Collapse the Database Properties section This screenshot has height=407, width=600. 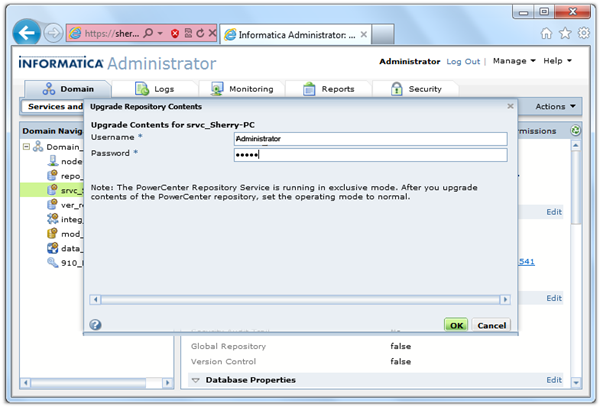pyautogui.click(x=196, y=380)
